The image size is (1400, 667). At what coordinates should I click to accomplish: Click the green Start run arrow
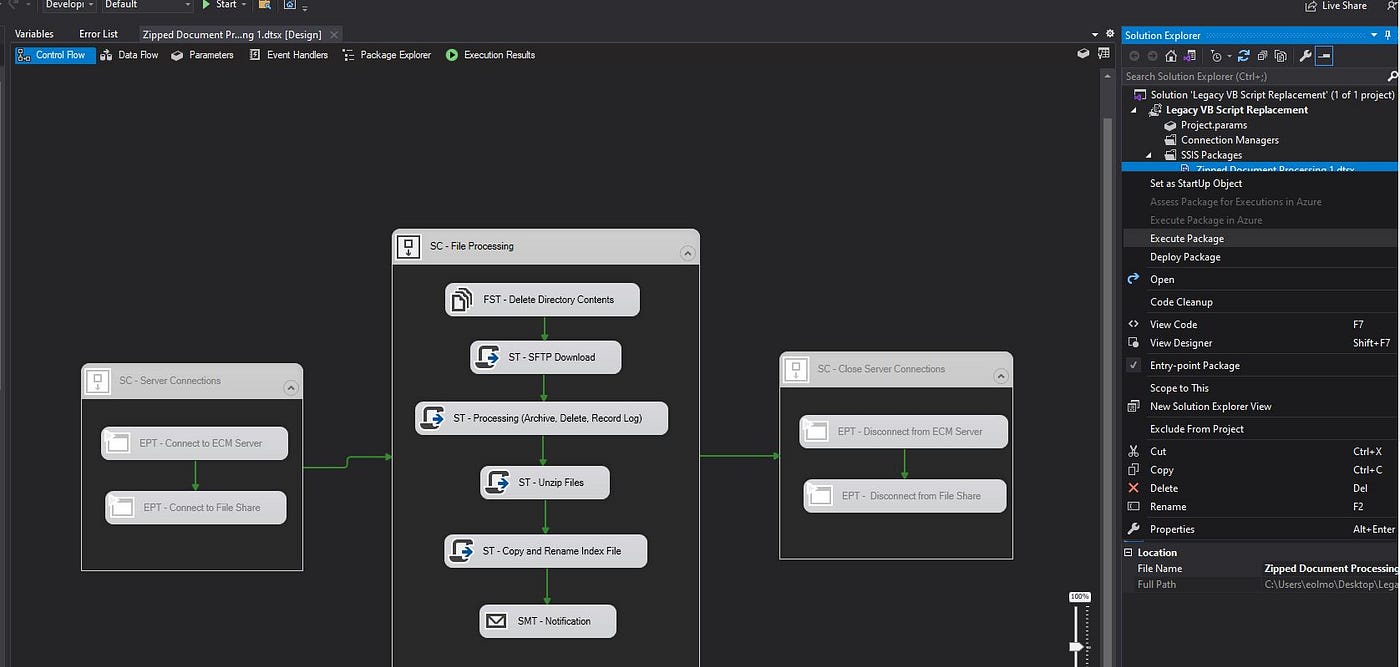[x=206, y=5]
